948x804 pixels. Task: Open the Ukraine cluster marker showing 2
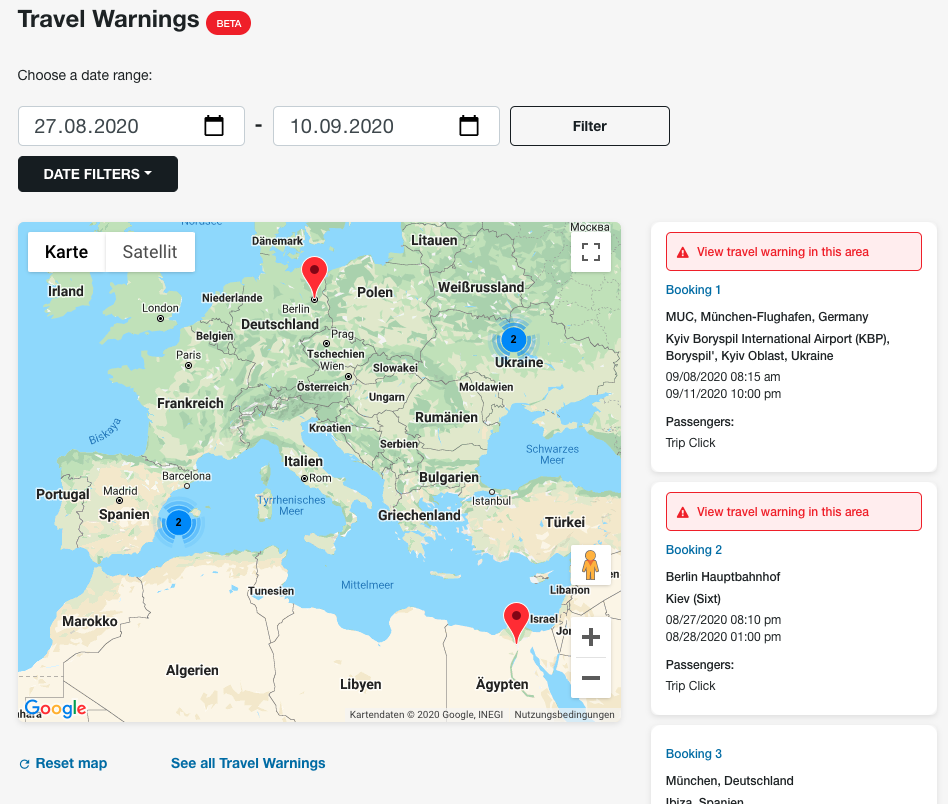(x=513, y=339)
